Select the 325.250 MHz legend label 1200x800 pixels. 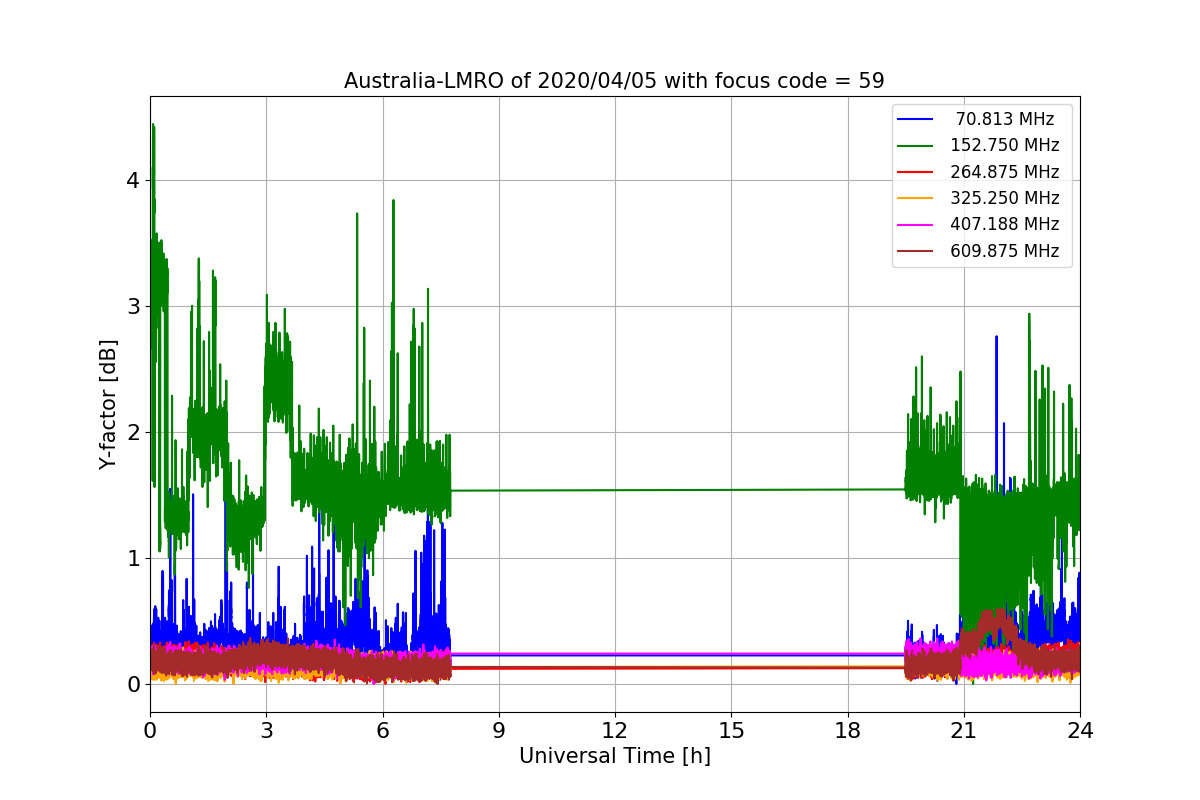point(1005,198)
